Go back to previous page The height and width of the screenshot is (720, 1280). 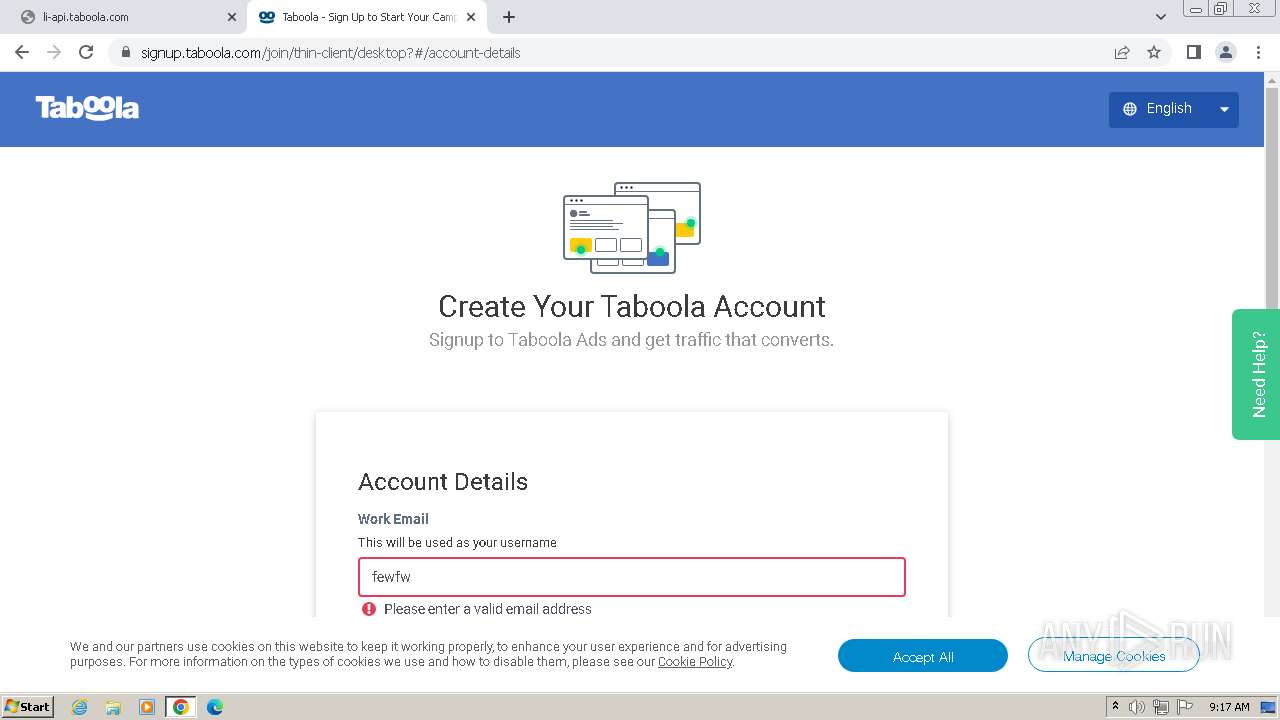pos(22,52)
